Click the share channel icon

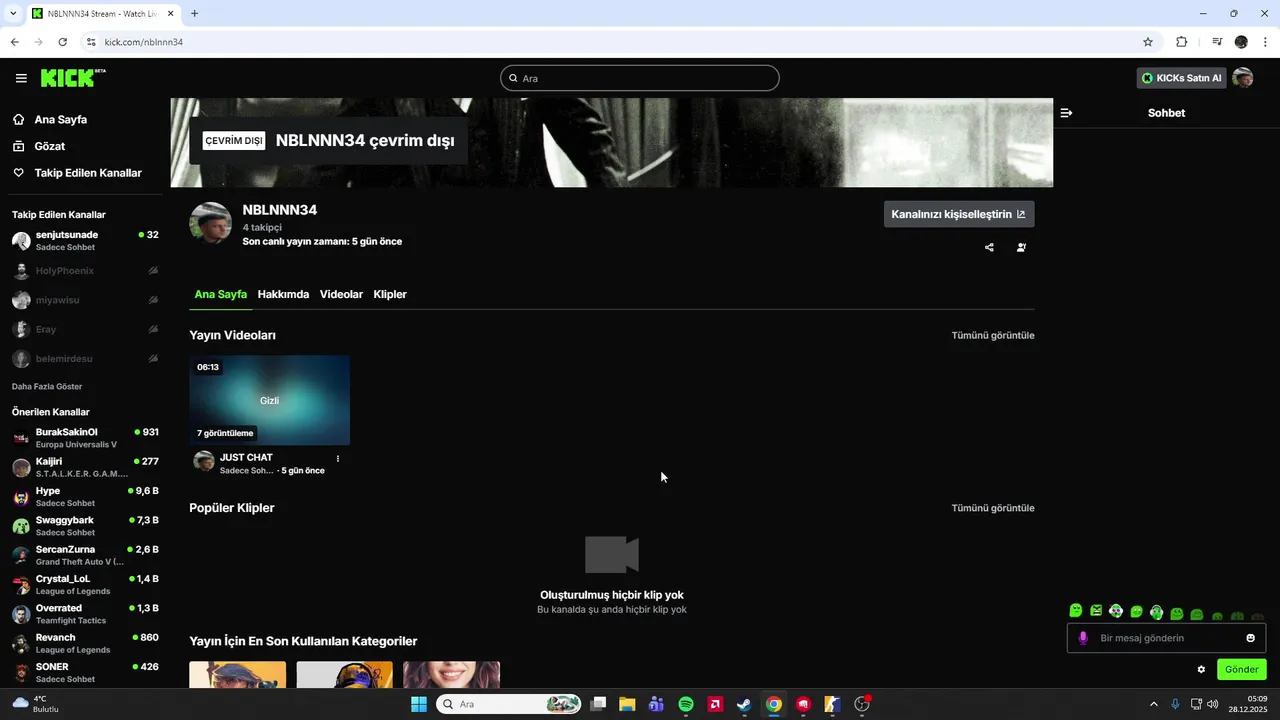point(989,248)
